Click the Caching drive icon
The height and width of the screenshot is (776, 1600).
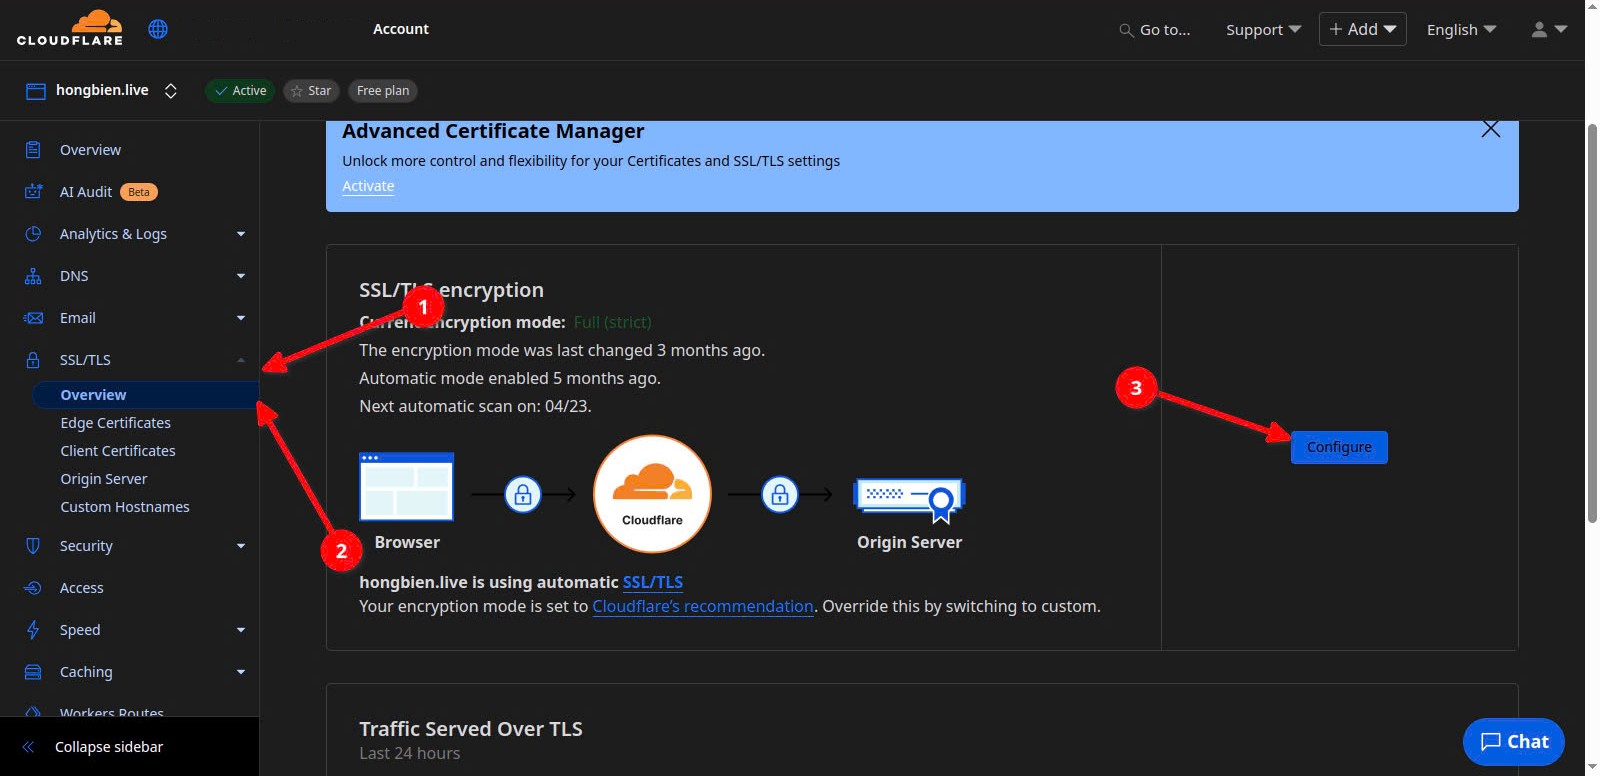[x=33, y=672]
